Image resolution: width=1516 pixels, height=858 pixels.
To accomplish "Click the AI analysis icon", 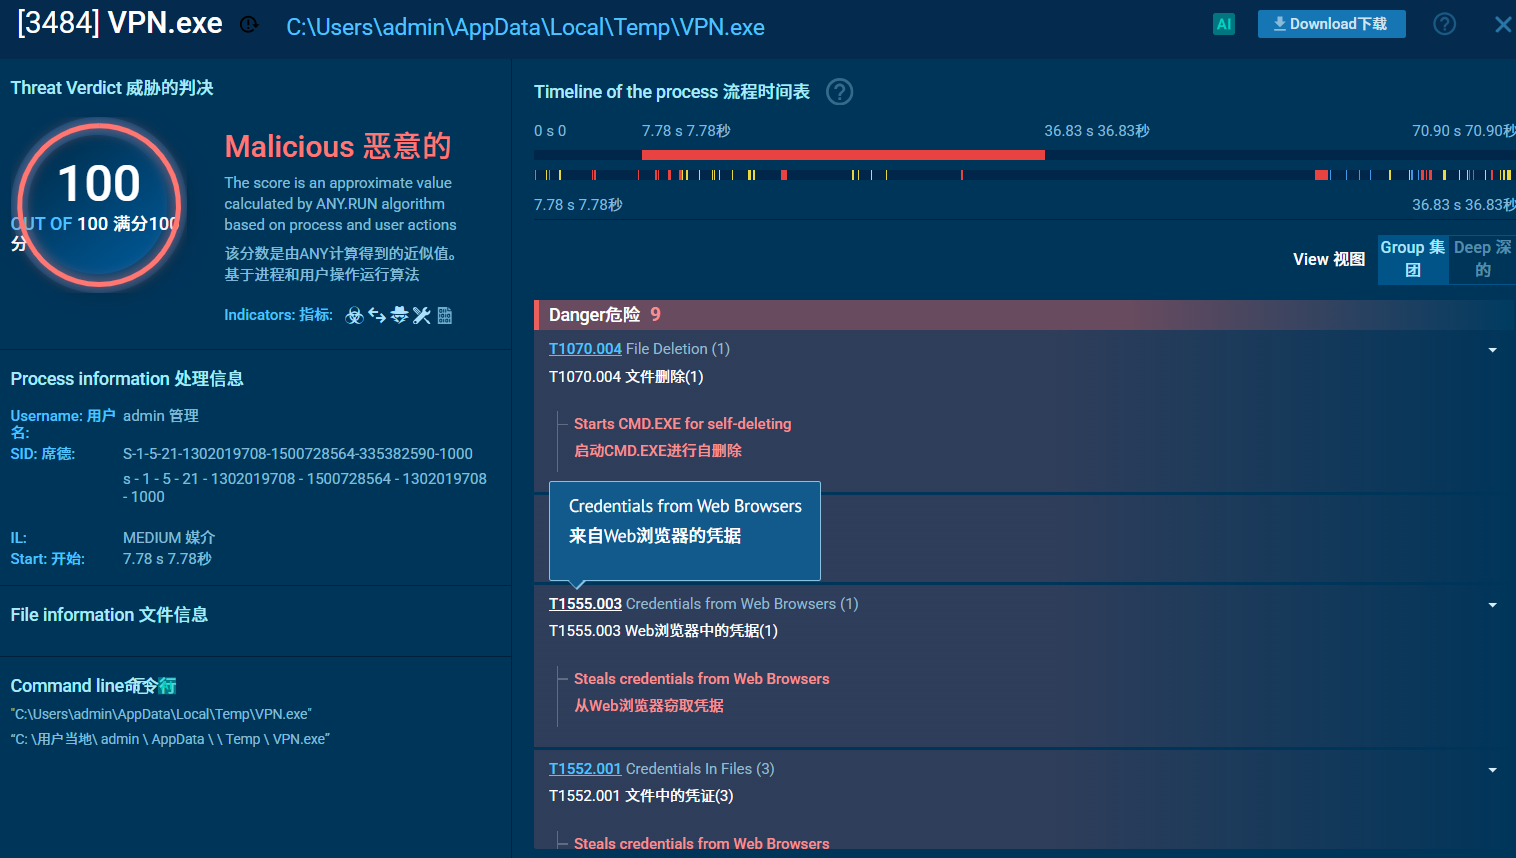I will point(1224,24).
